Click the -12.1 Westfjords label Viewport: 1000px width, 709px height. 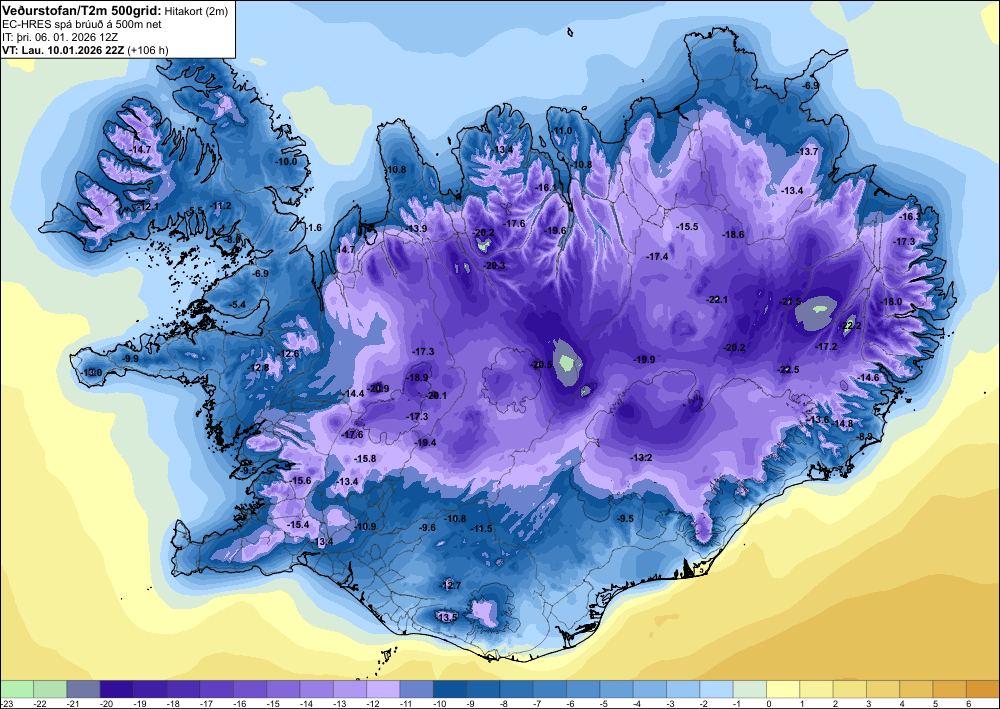pos(148,207)
